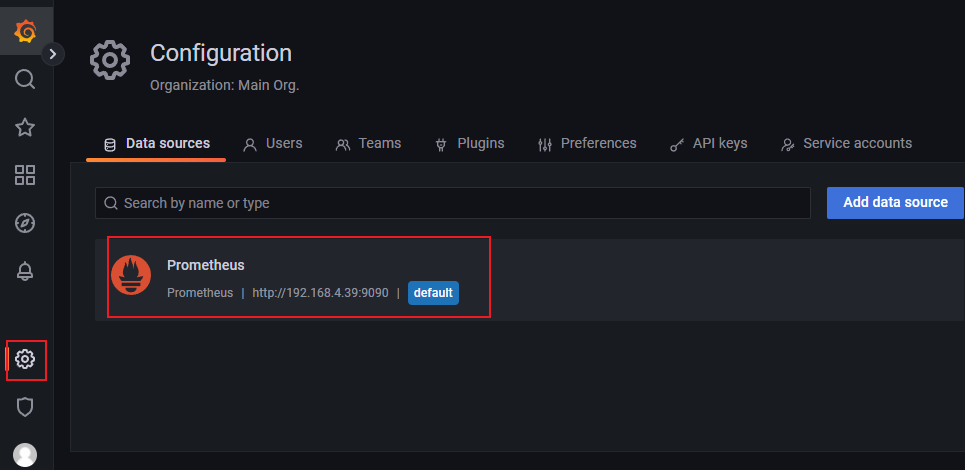This screenshot has width=965, height=470.
Task: Click the Configuration page title
Action: coord(221,54)
